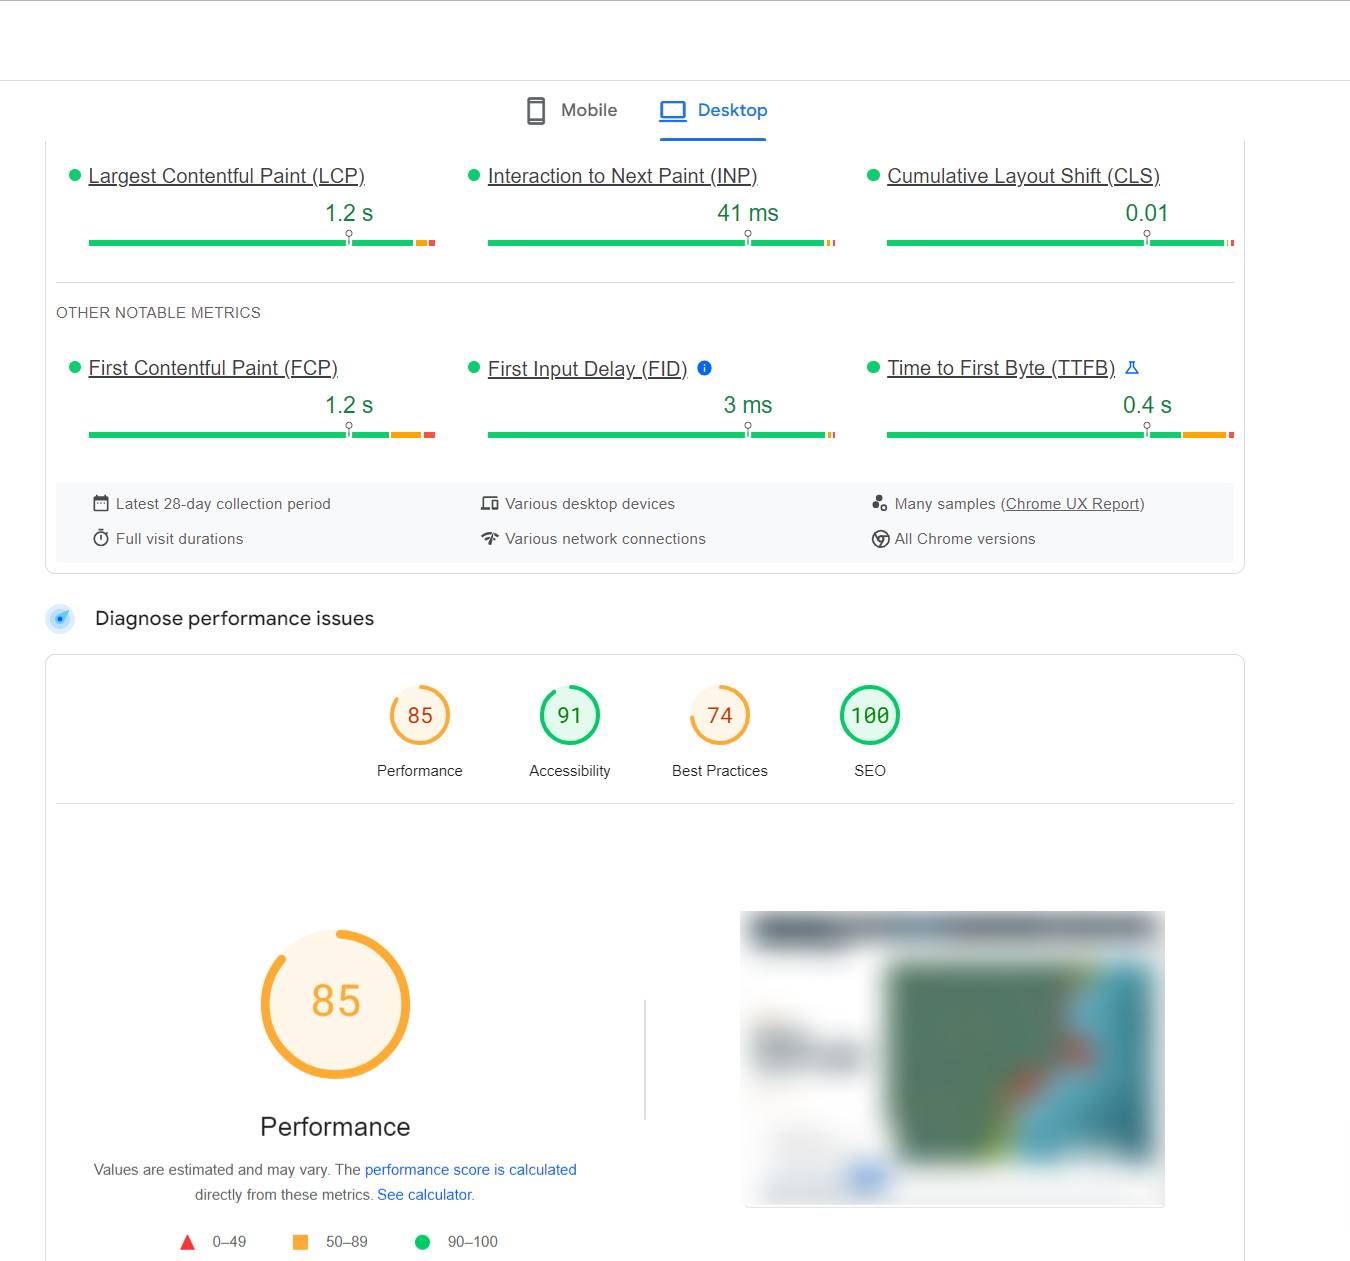1350x1261 pixels.
Task: Open Cumulative Layout Shift (CLS) link
Action: (1023, 176)
